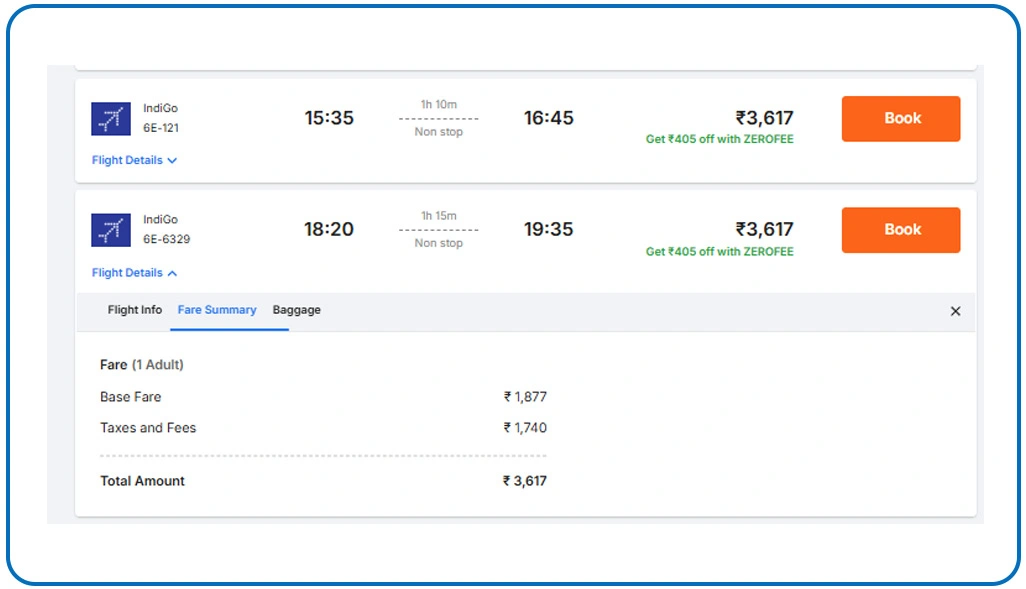Click the Total Amount value ₹3,617
This screenshot has width=1026, height=589.
[525, 481]
